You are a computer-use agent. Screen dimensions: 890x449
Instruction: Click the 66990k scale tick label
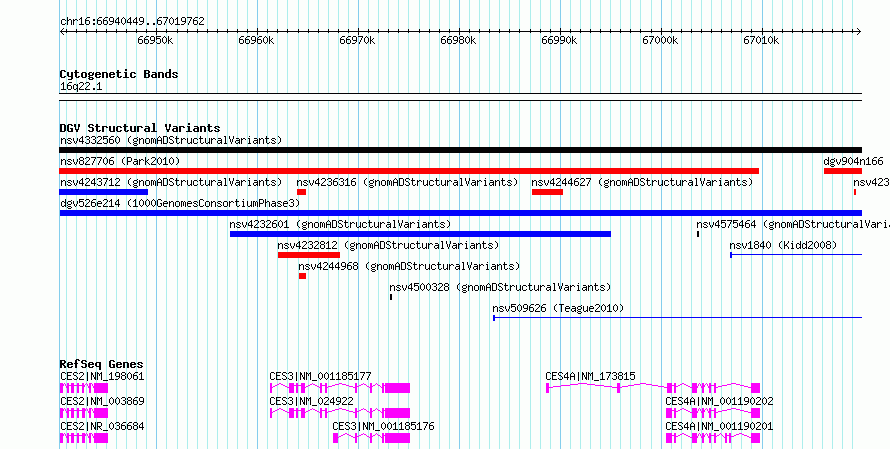click(x=559, y=40)
